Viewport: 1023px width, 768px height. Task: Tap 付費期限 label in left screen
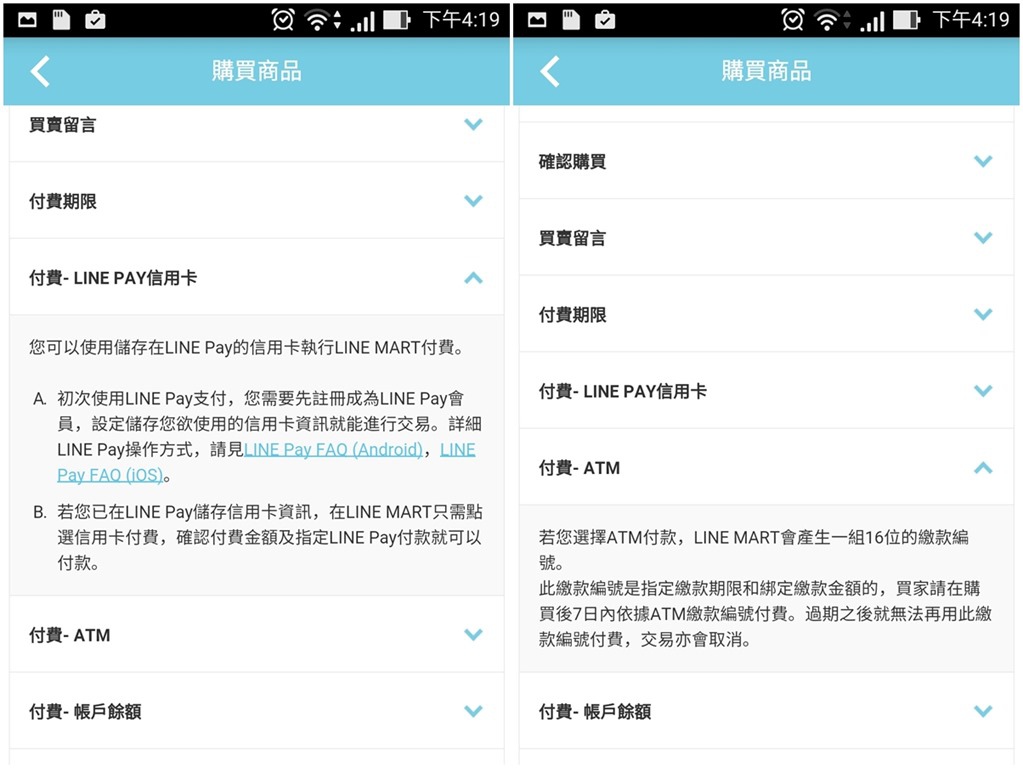click(63, 202)
